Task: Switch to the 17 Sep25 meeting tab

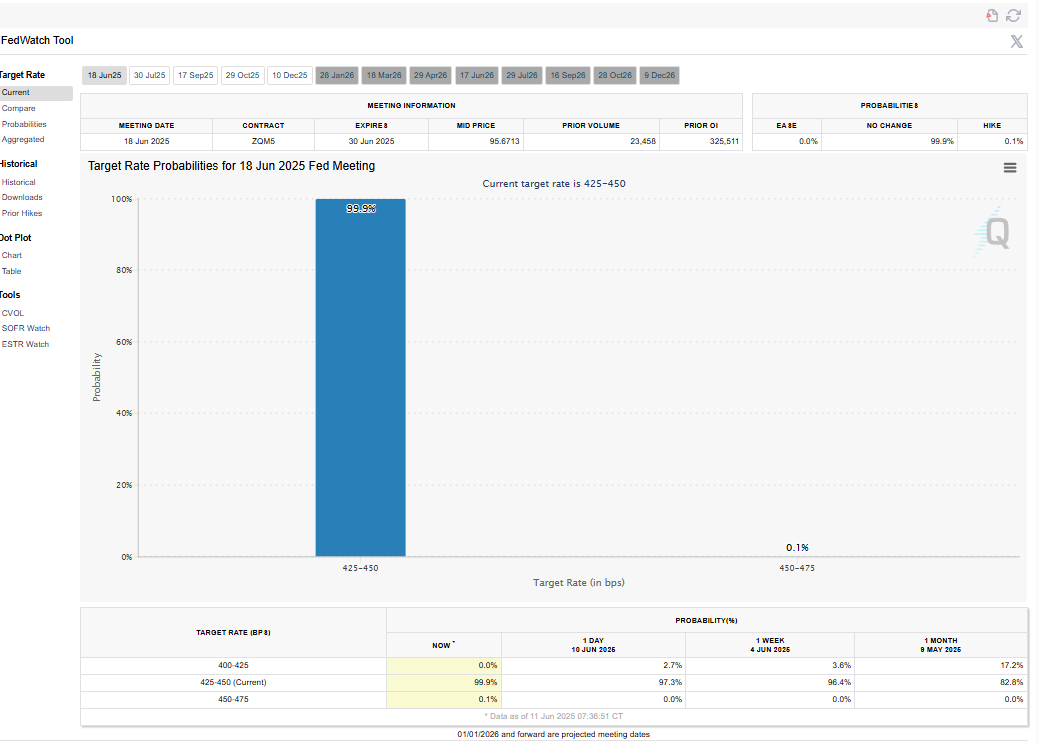Action: pos(195,75)
